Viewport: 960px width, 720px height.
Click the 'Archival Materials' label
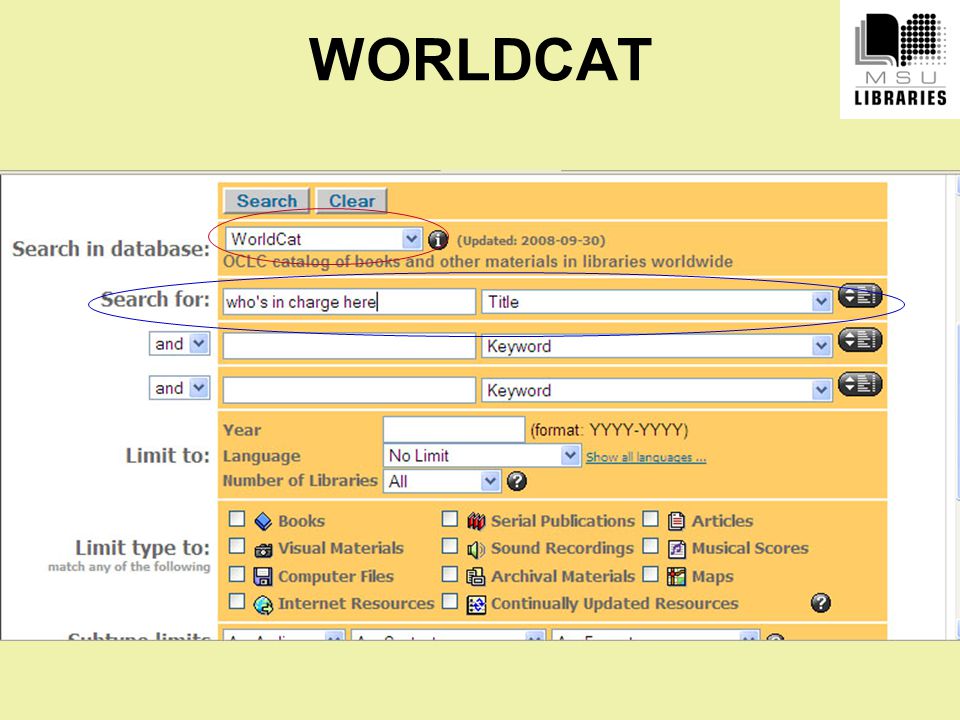click(563, 576)
